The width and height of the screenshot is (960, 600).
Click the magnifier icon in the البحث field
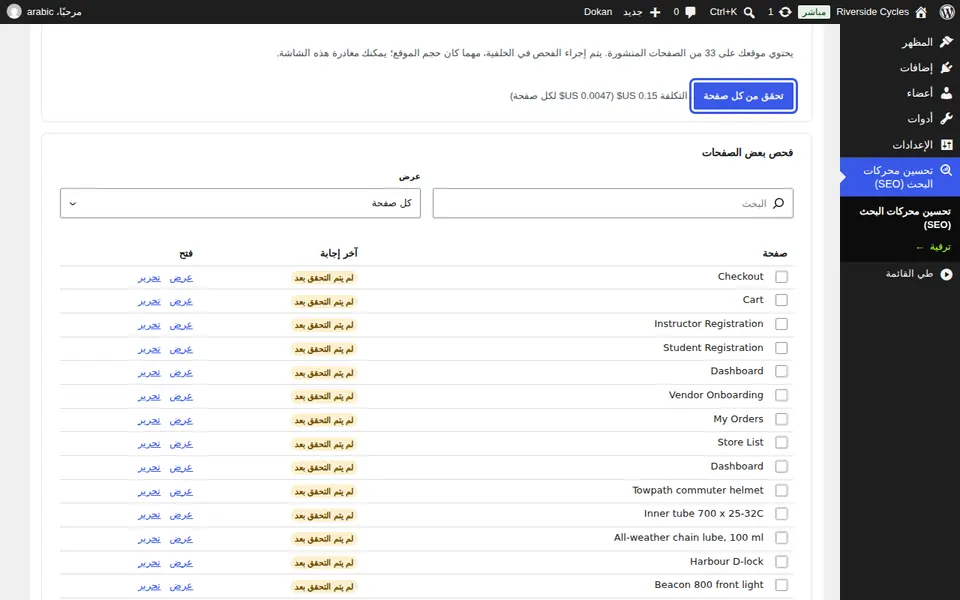[778, 203]
